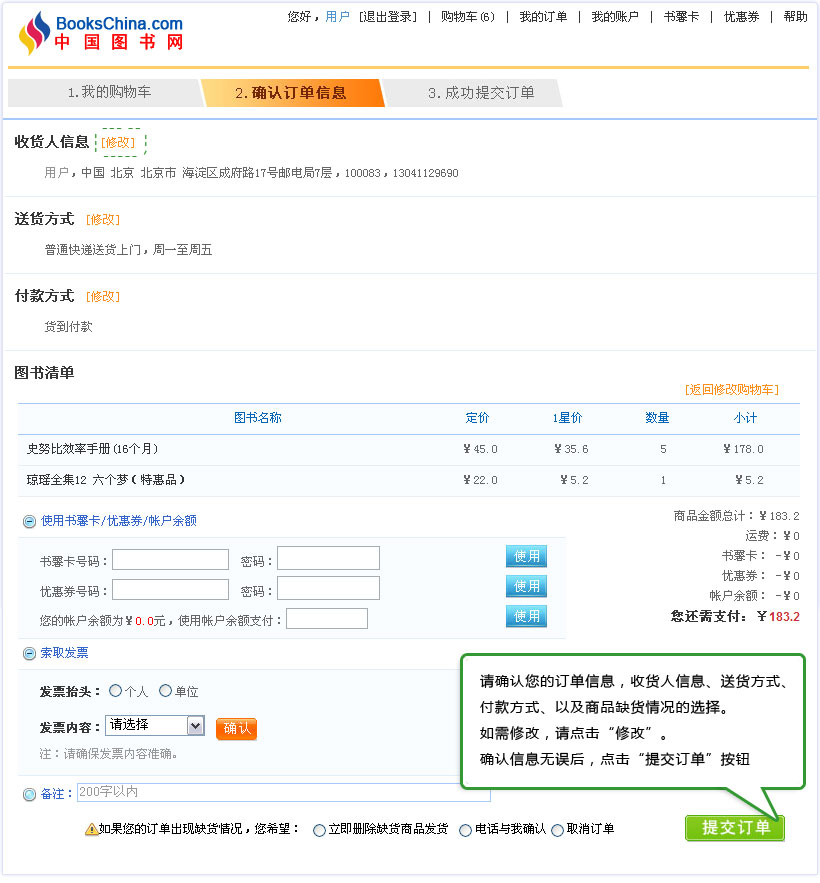Open 我的订单 in top navigation

point(543,17)
